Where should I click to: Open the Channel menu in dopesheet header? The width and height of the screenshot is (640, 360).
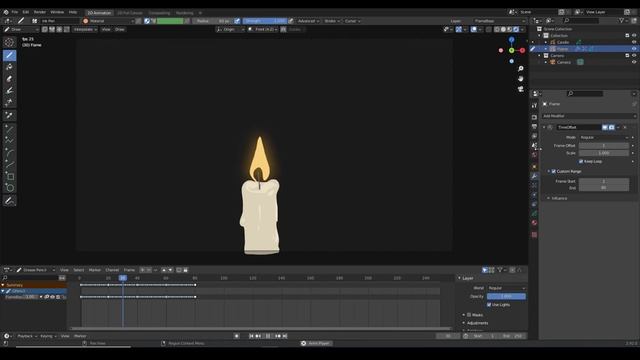click(x=112, y=270)
